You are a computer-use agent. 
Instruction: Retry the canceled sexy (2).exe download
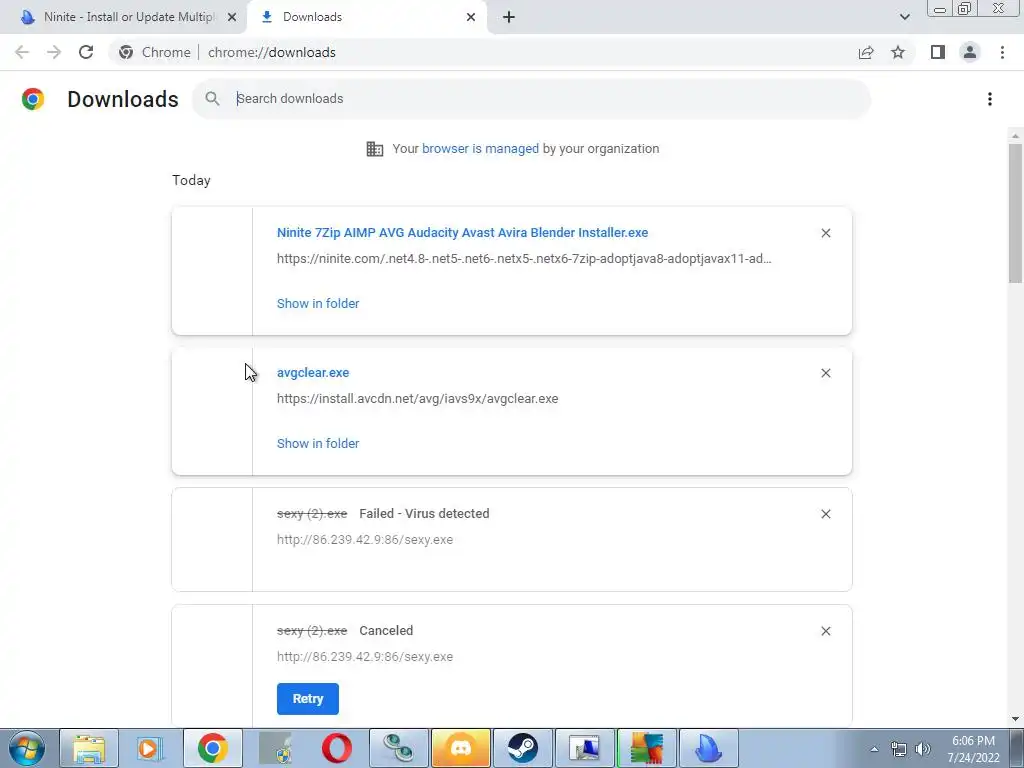(x=308, y=699)
